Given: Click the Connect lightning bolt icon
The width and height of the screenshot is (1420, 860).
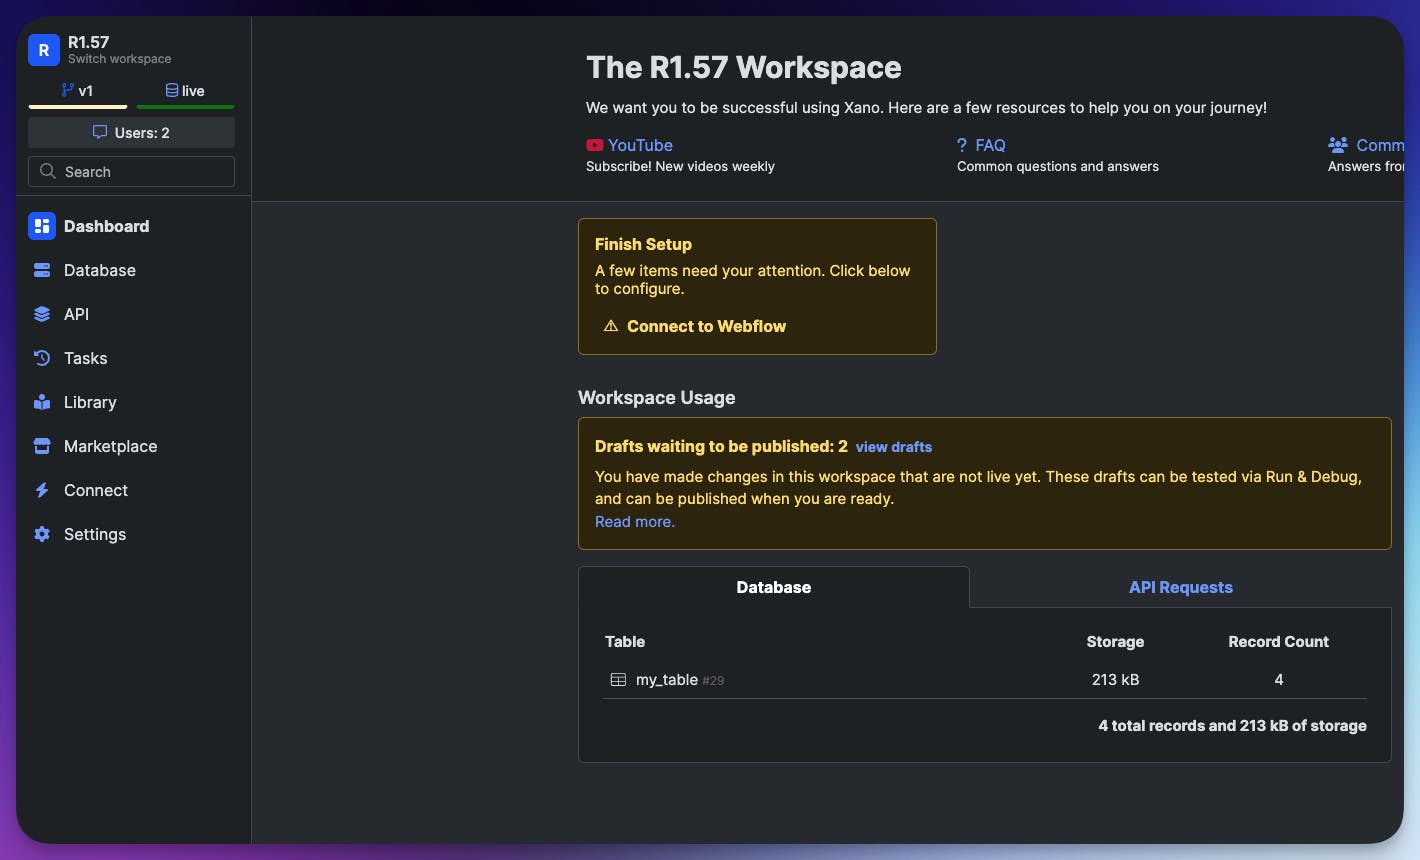Looking at the screenshot, I should (x=42, y=490).
